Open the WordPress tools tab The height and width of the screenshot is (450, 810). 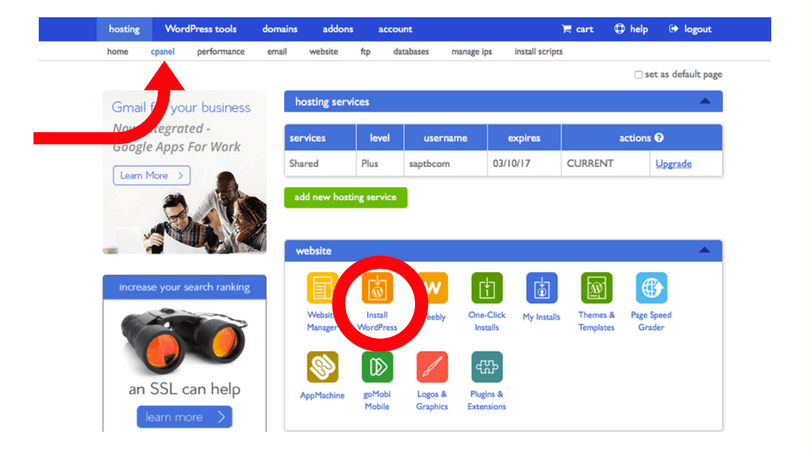[x=200, y=29]
